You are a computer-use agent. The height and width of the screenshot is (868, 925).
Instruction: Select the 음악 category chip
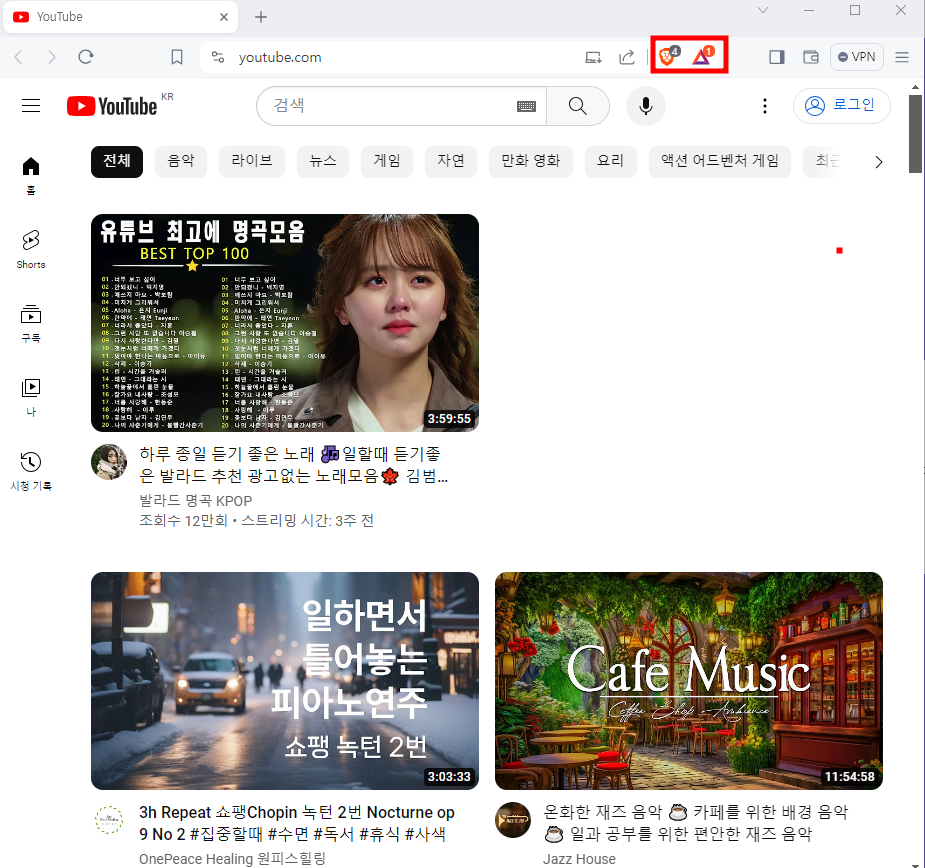coord(180,161)
